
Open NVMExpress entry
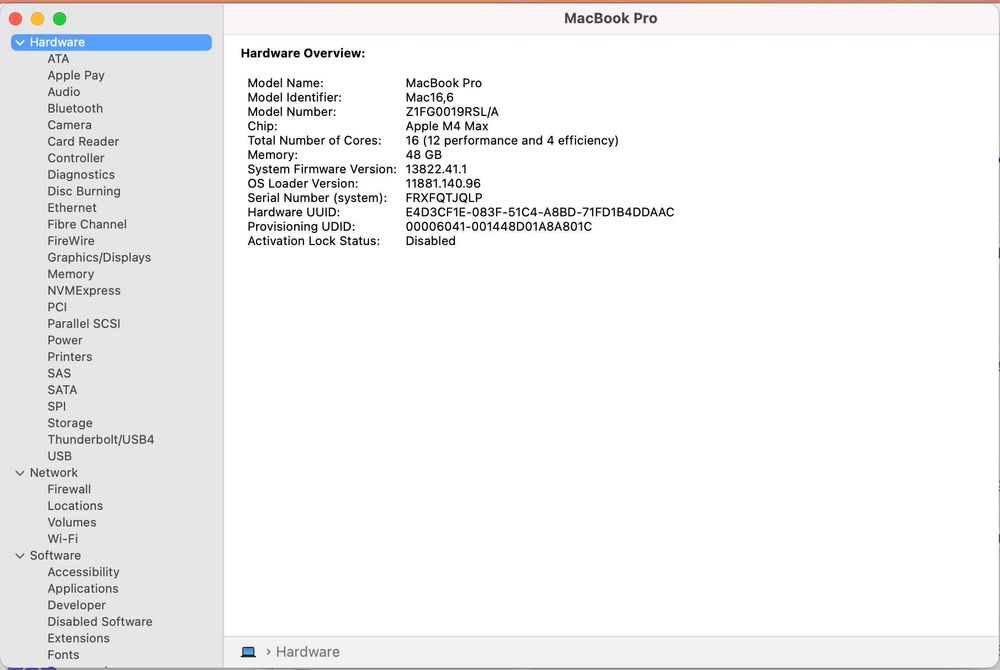click(84, 291)
